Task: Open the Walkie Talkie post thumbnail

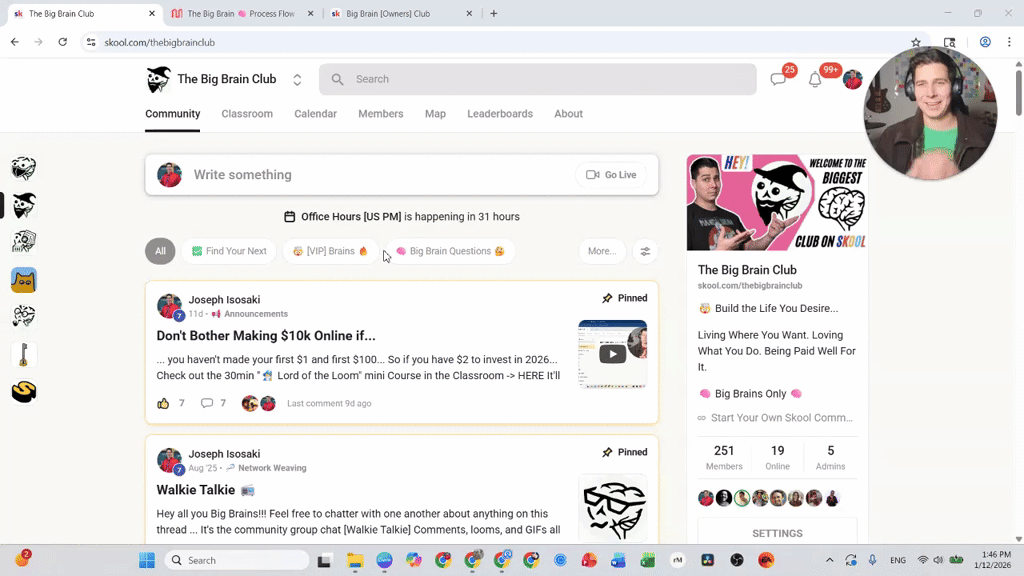Action: tap(613, 508)
